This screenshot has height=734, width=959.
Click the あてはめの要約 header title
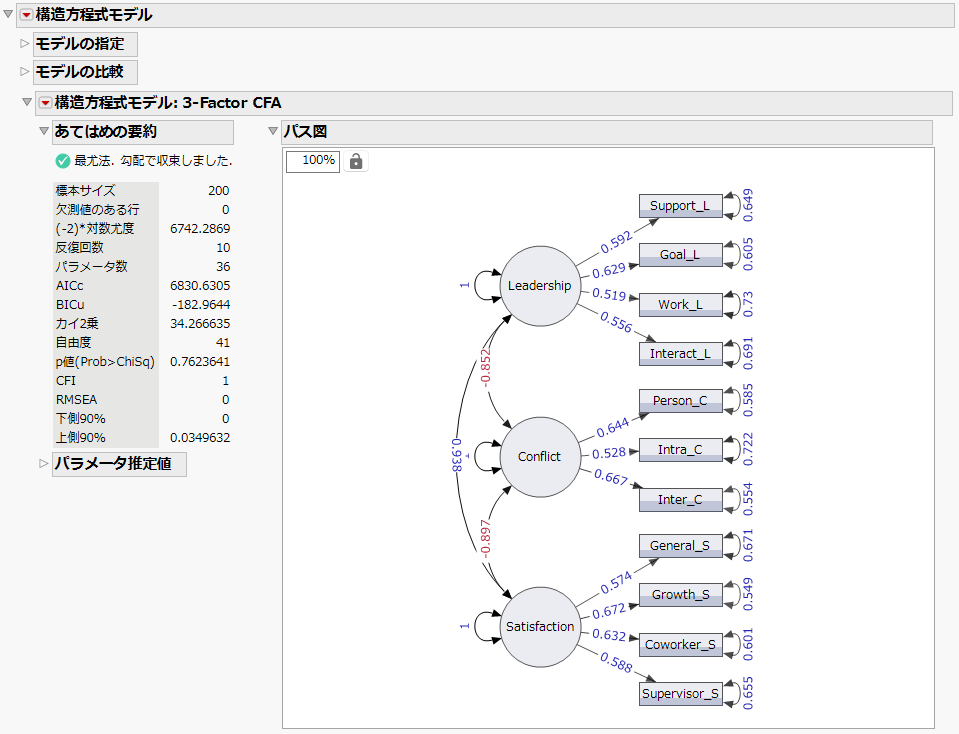coord(105,132)
